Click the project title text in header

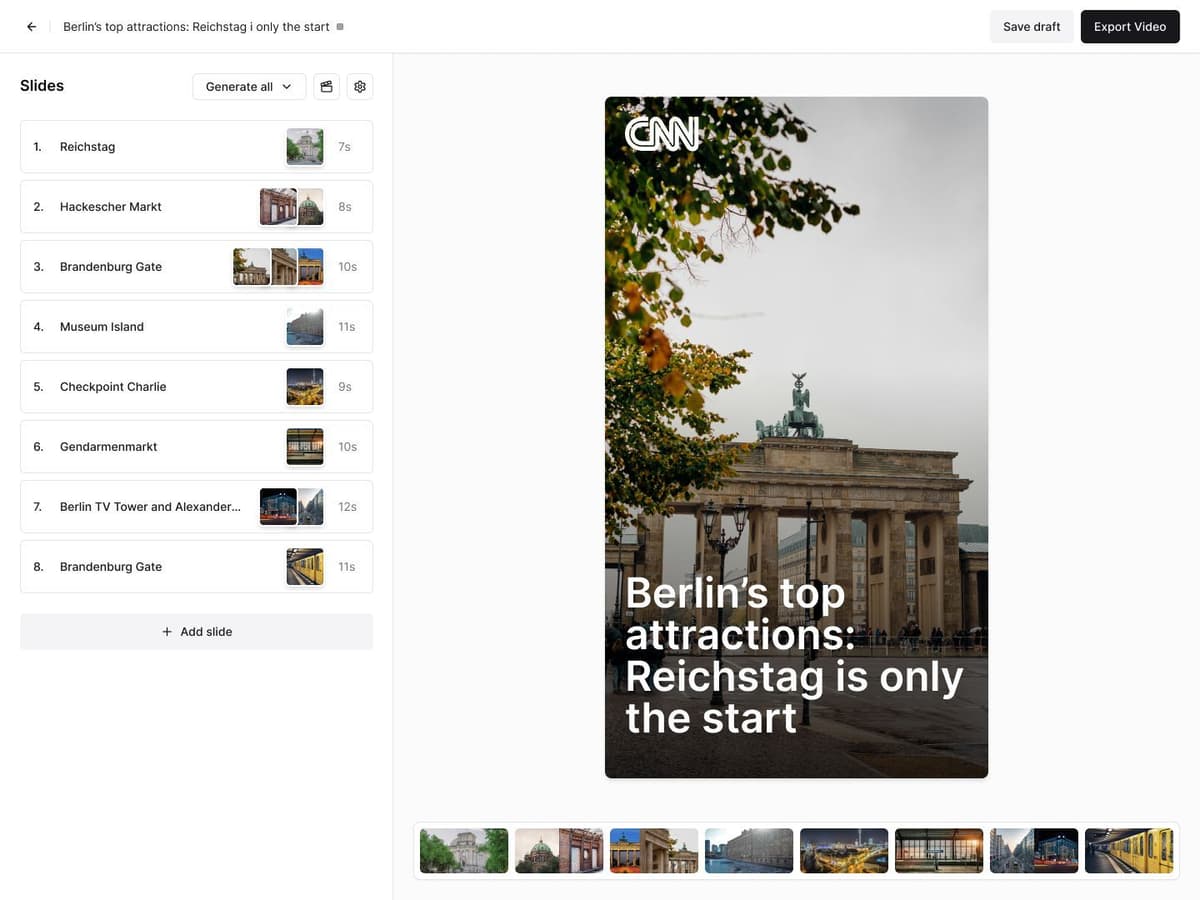click(196, 27)
